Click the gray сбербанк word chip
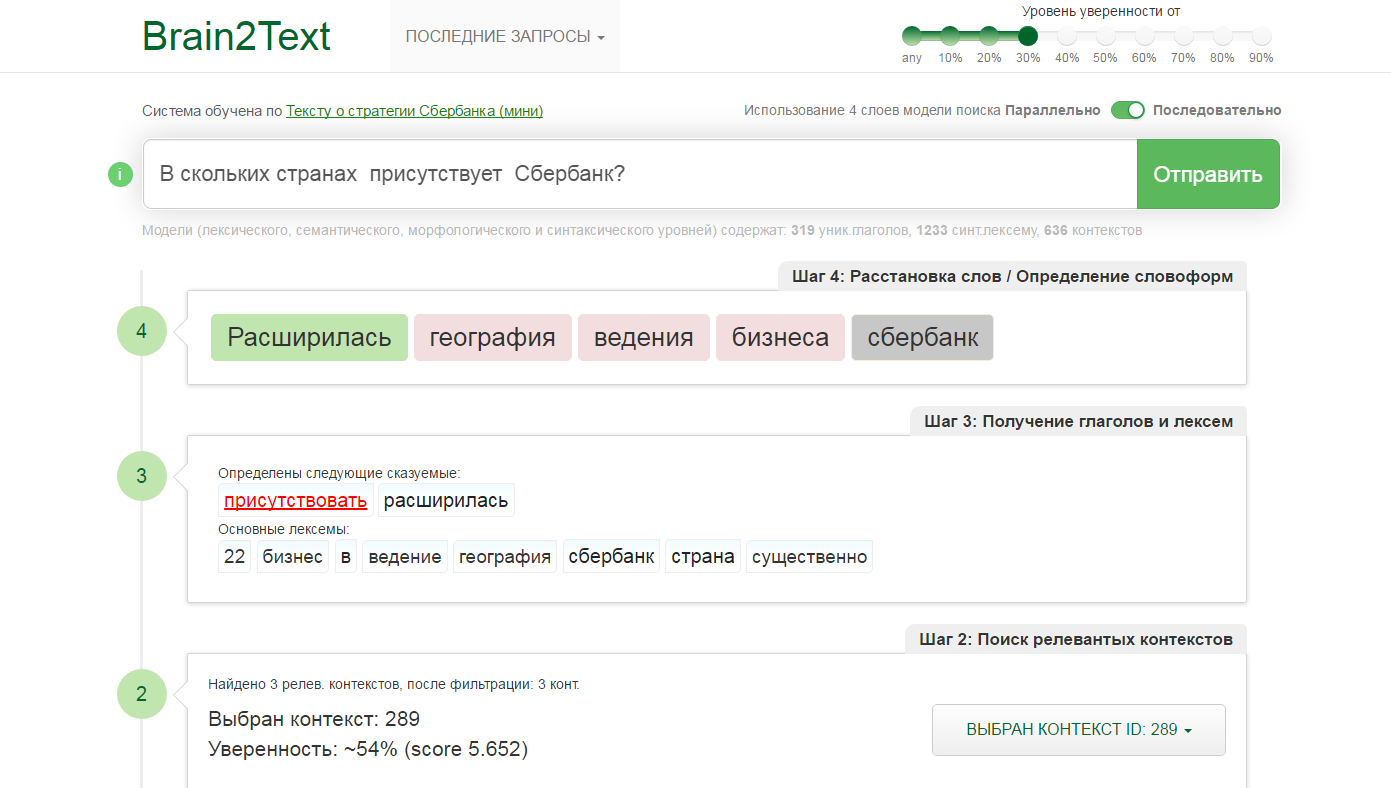This screenshot has height=788, width=1391. (923, 337)
